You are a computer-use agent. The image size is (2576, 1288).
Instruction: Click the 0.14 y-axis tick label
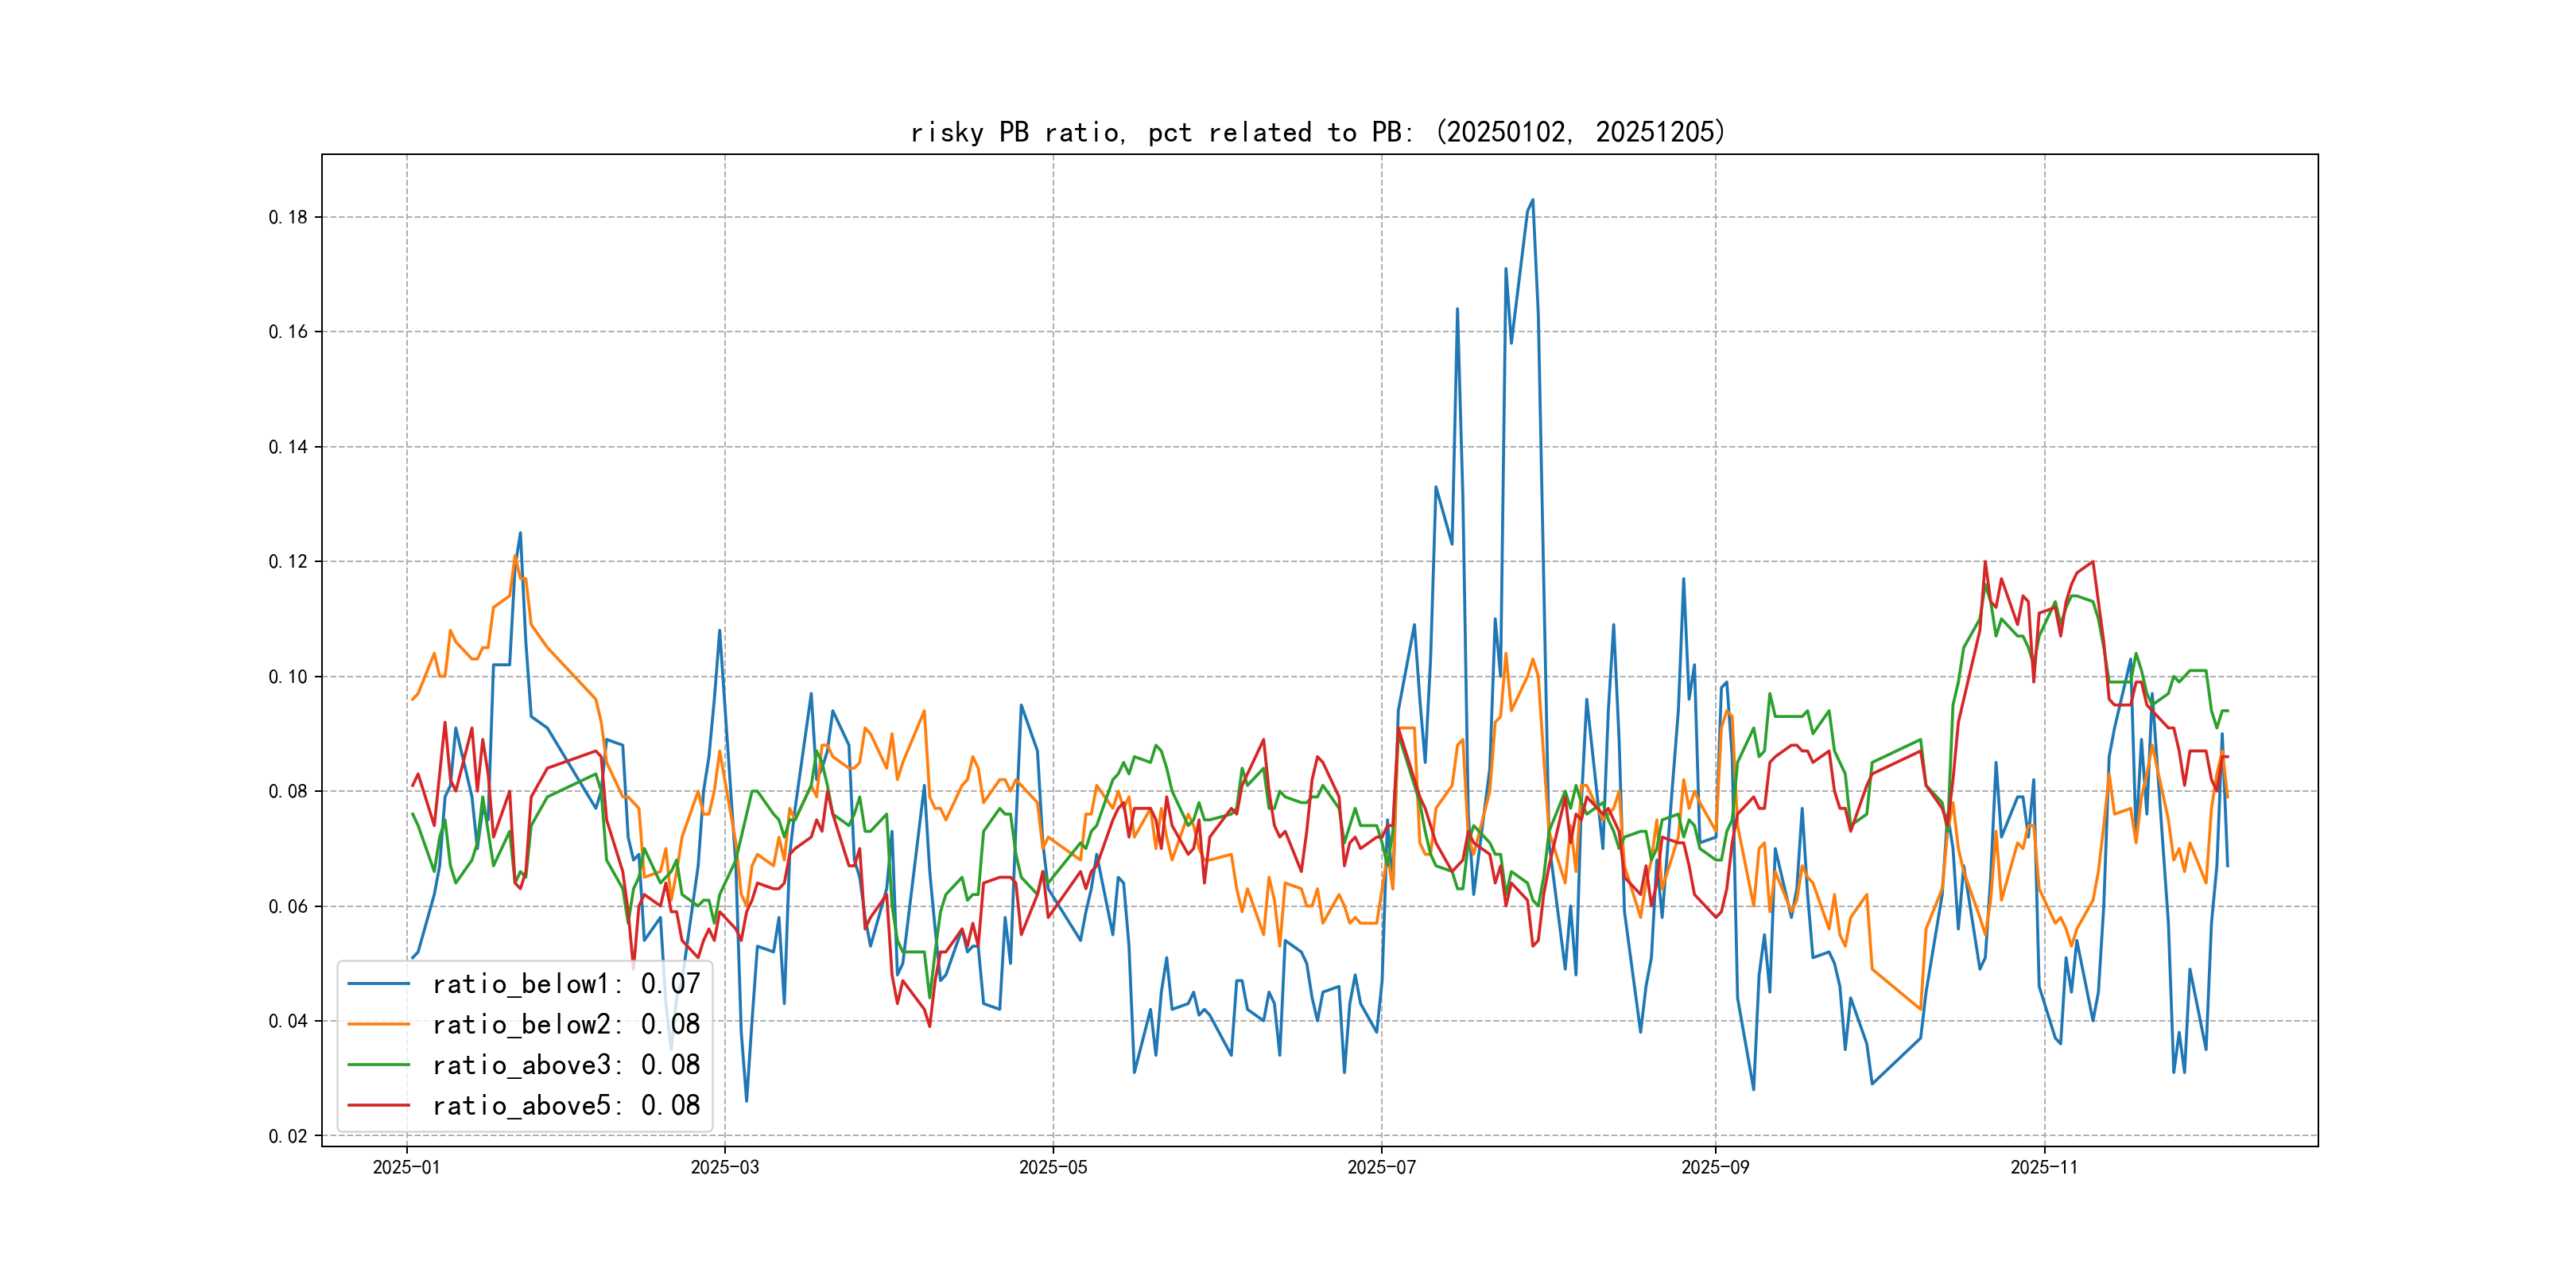coord(288,447)
